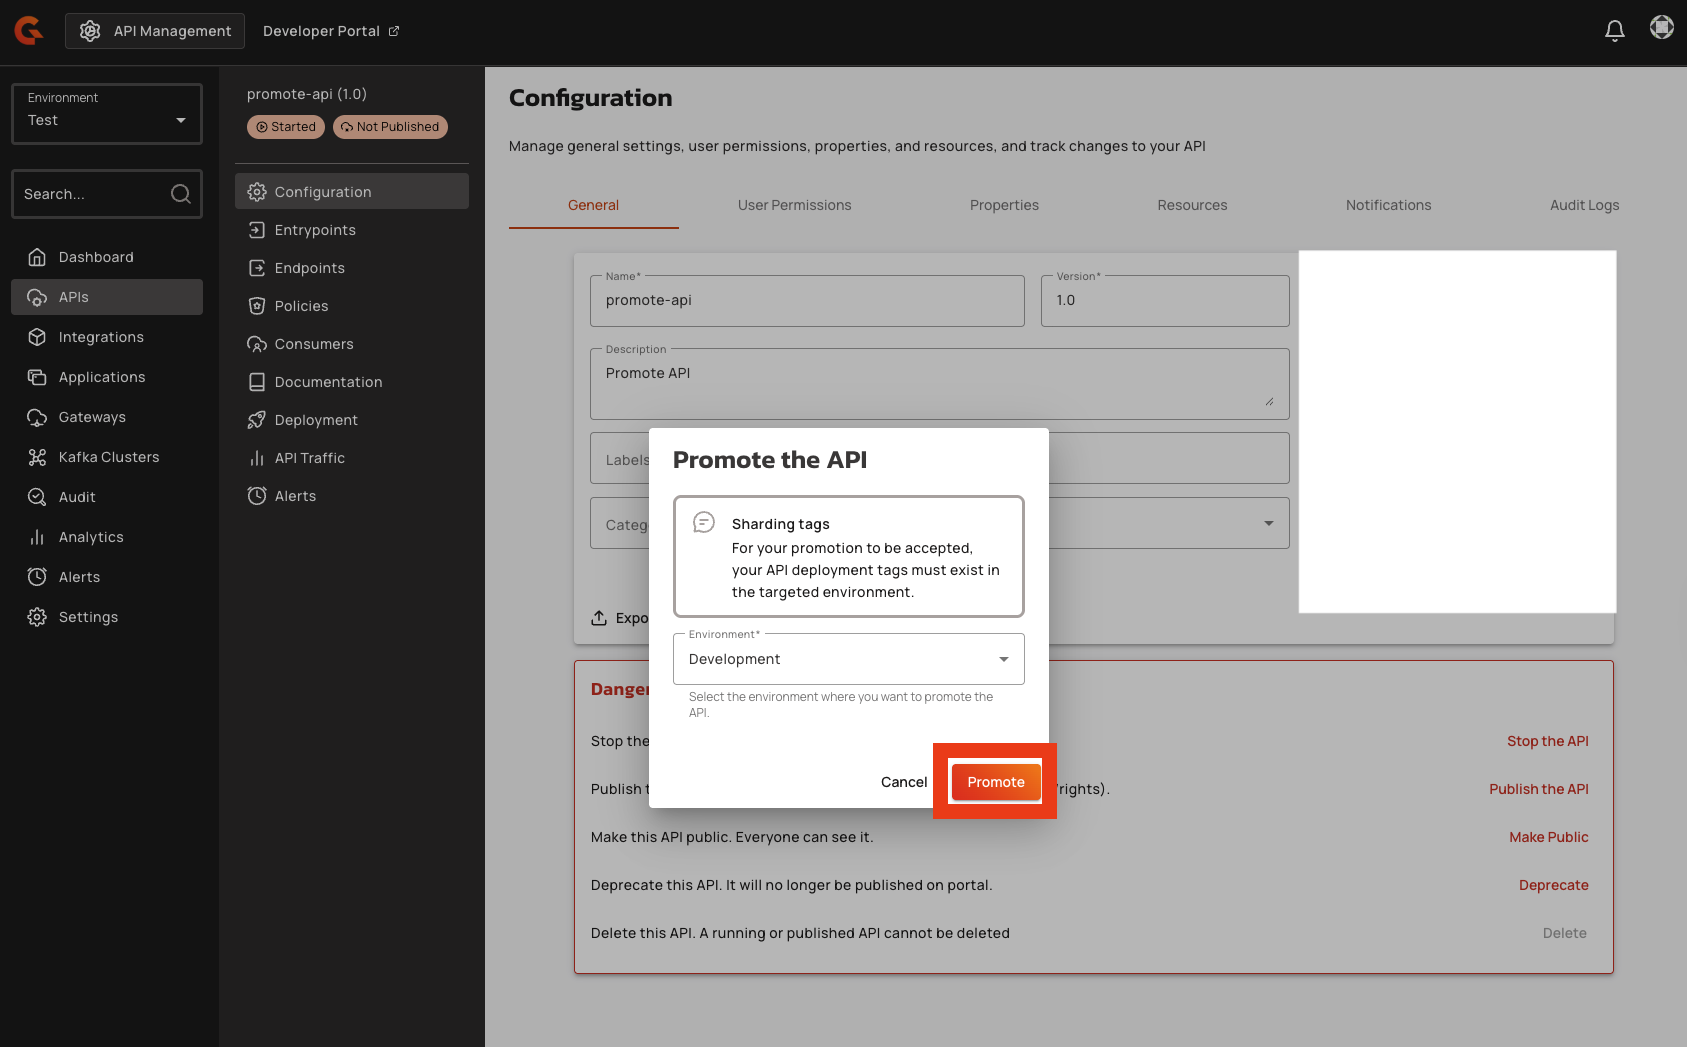
Task: Click the API Name input field
Action: [x=806, y=301]
